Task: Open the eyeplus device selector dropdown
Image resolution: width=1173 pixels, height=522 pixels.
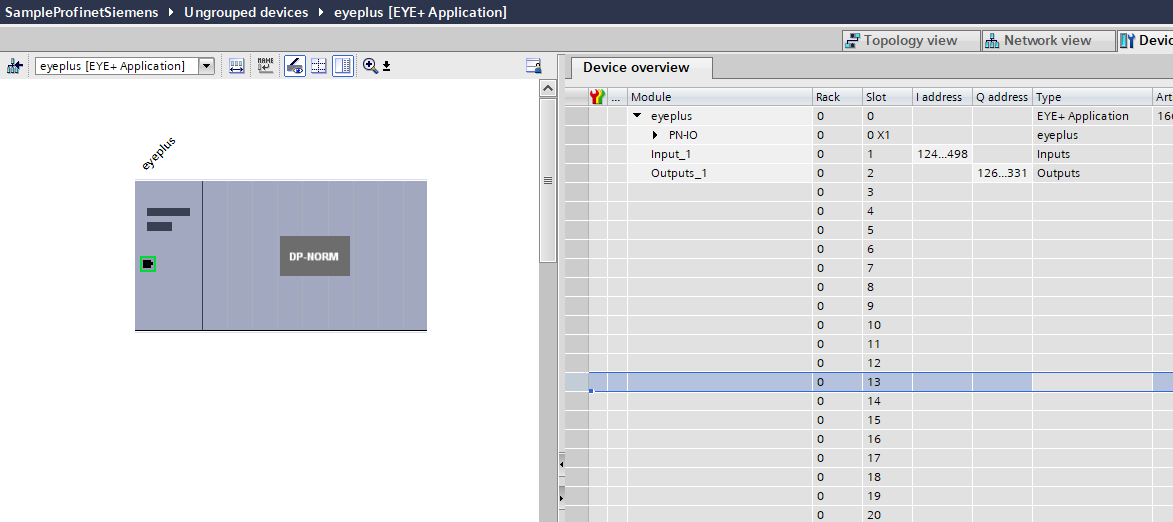Action: 207,66
